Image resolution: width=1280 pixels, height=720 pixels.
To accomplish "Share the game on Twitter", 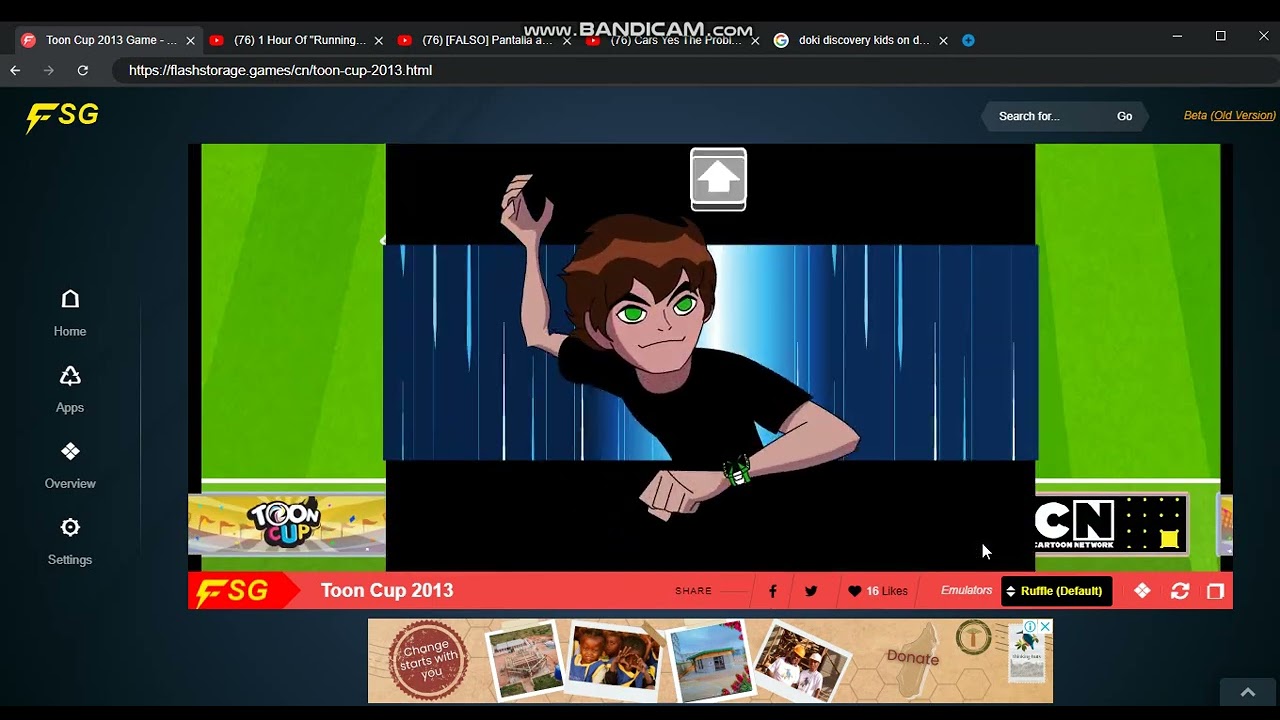I will (x=811, y=591).
